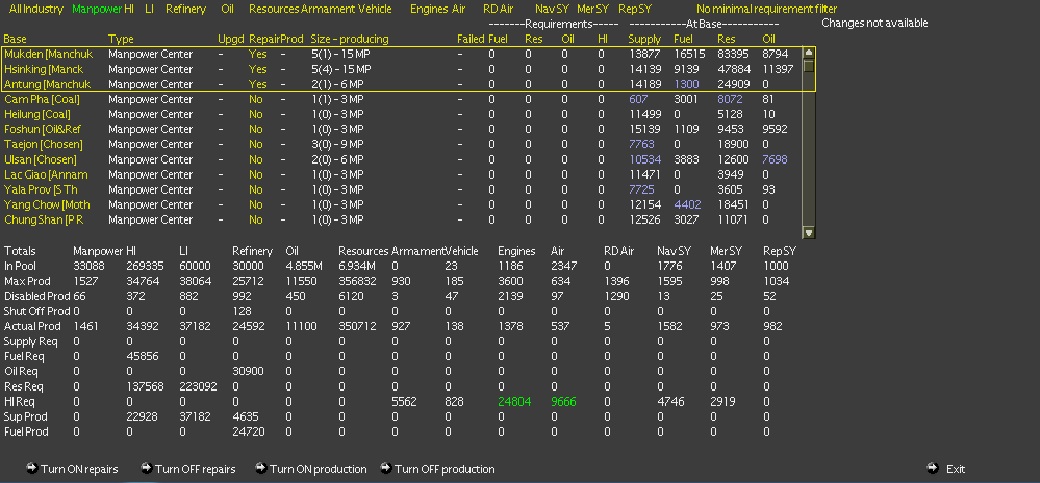Open the Foshun base row

click(42, 129)
